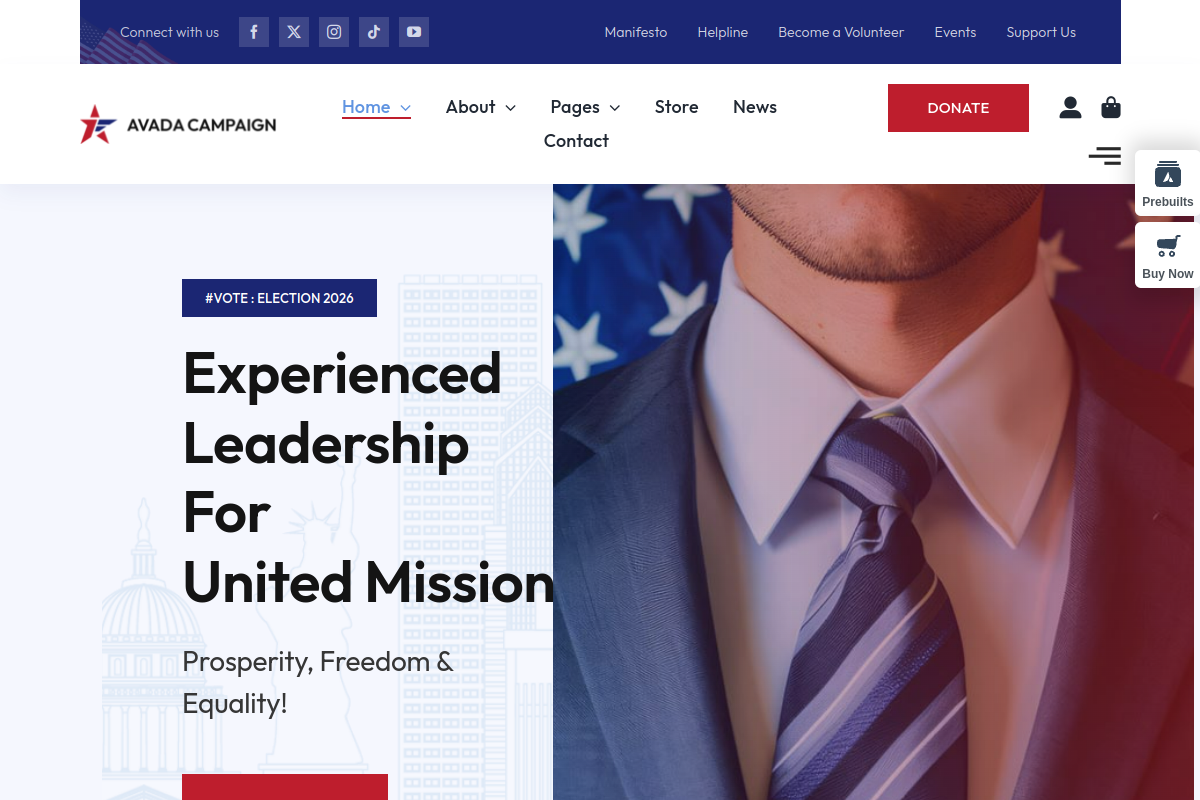The image size is (1200, 800).
Task: Open the shopping bag cart icon
Action: coord(1111,107)
